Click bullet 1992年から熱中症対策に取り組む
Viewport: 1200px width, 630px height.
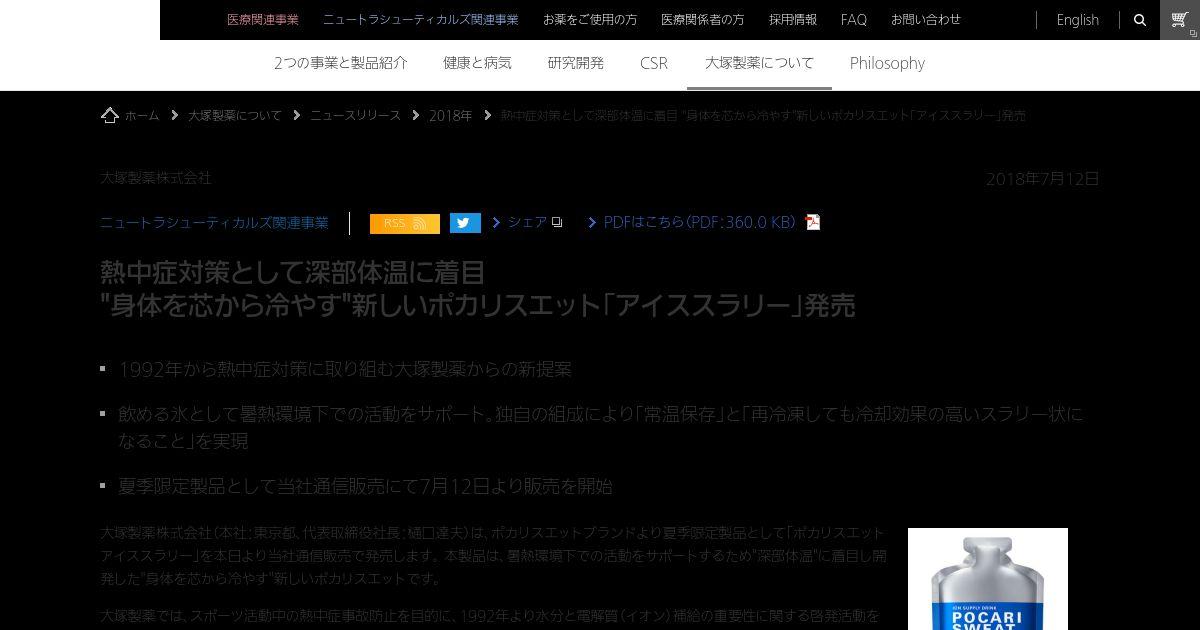point(345,369)
